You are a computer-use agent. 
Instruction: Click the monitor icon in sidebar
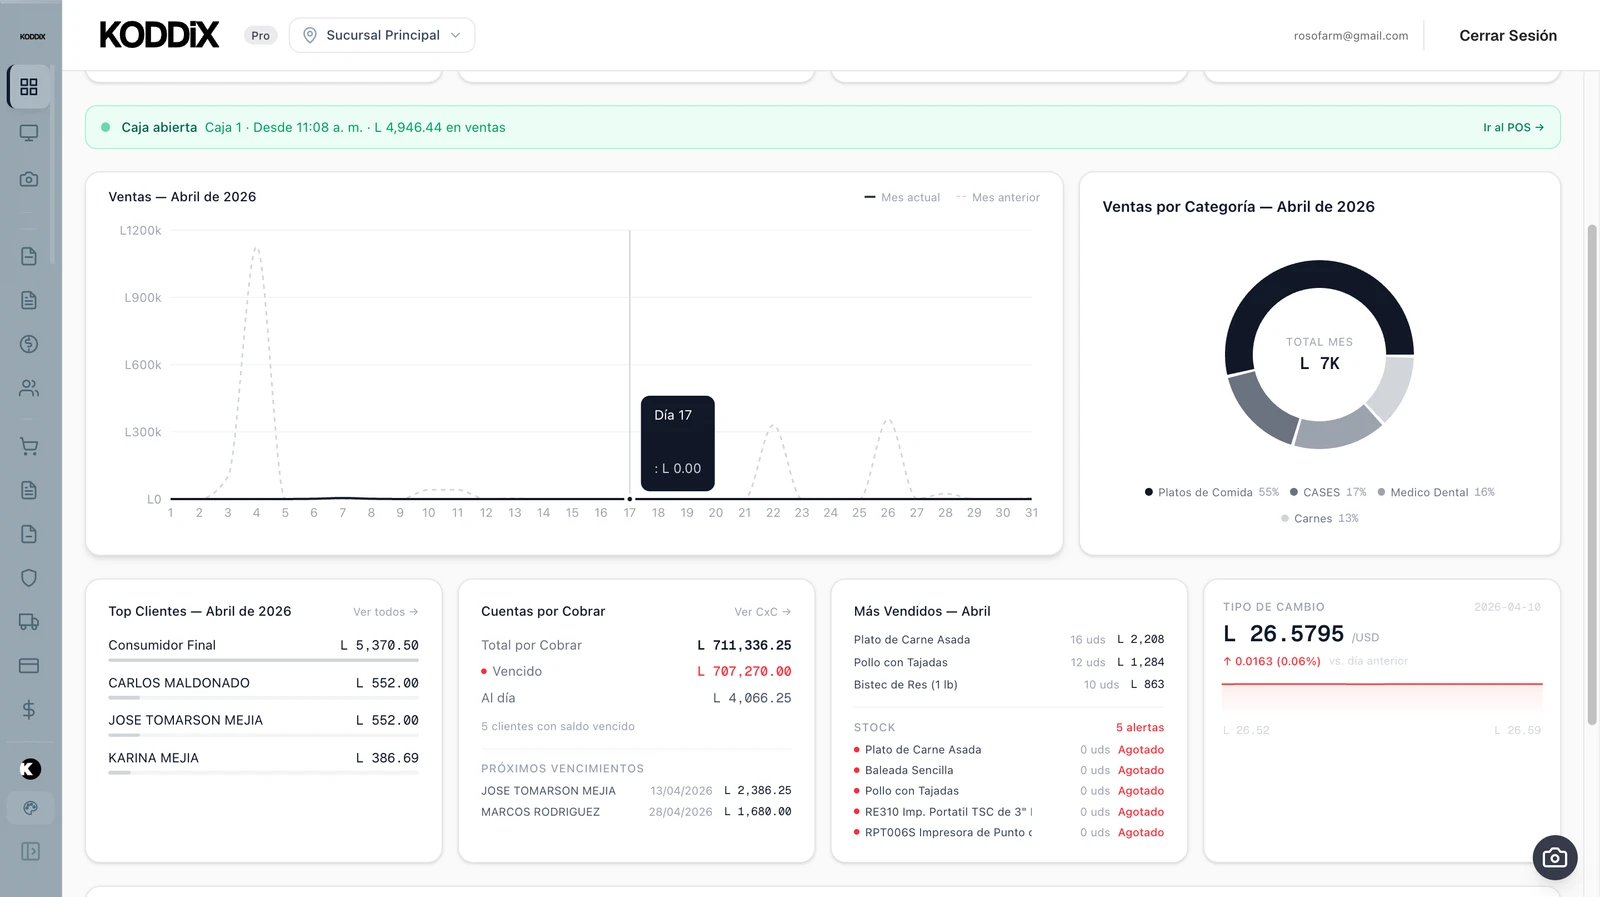tap(29, 133)
